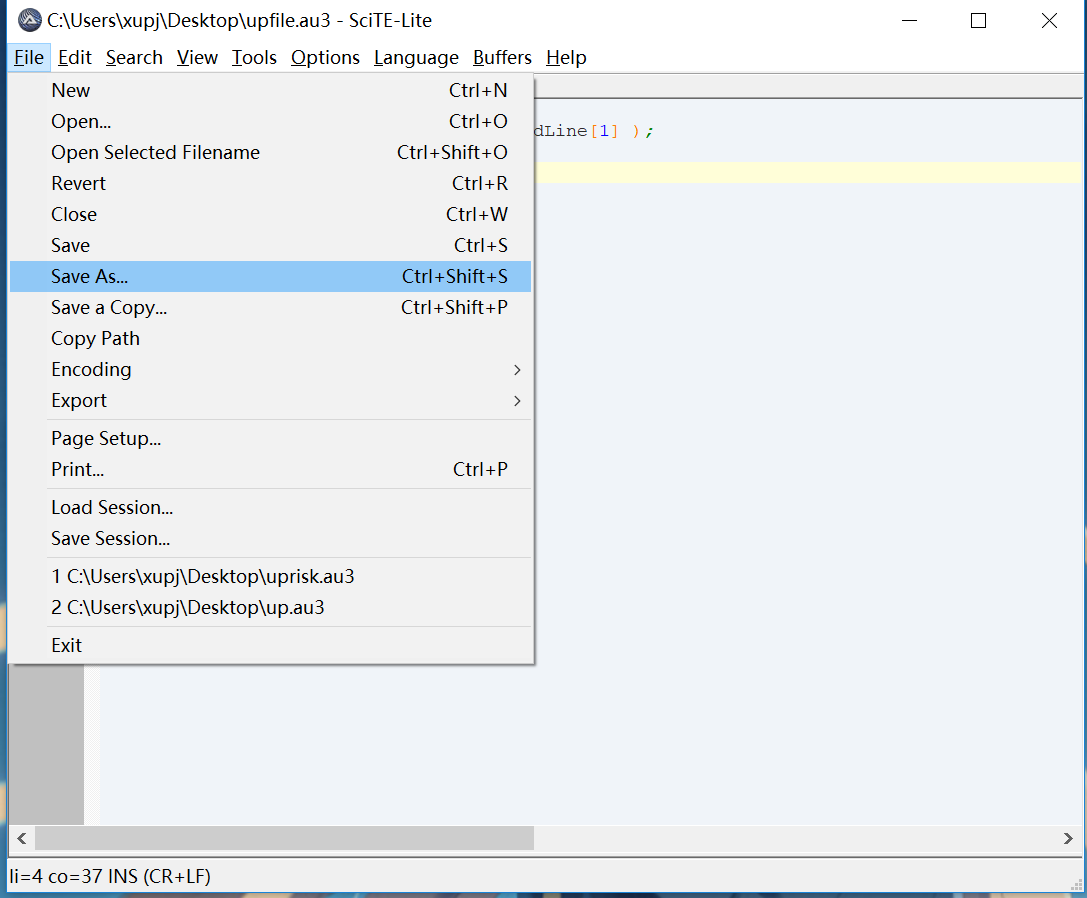1087x898 pixels.
Task: Select Save with shortcut Ctrl+S
Action: tap(270, 245)
